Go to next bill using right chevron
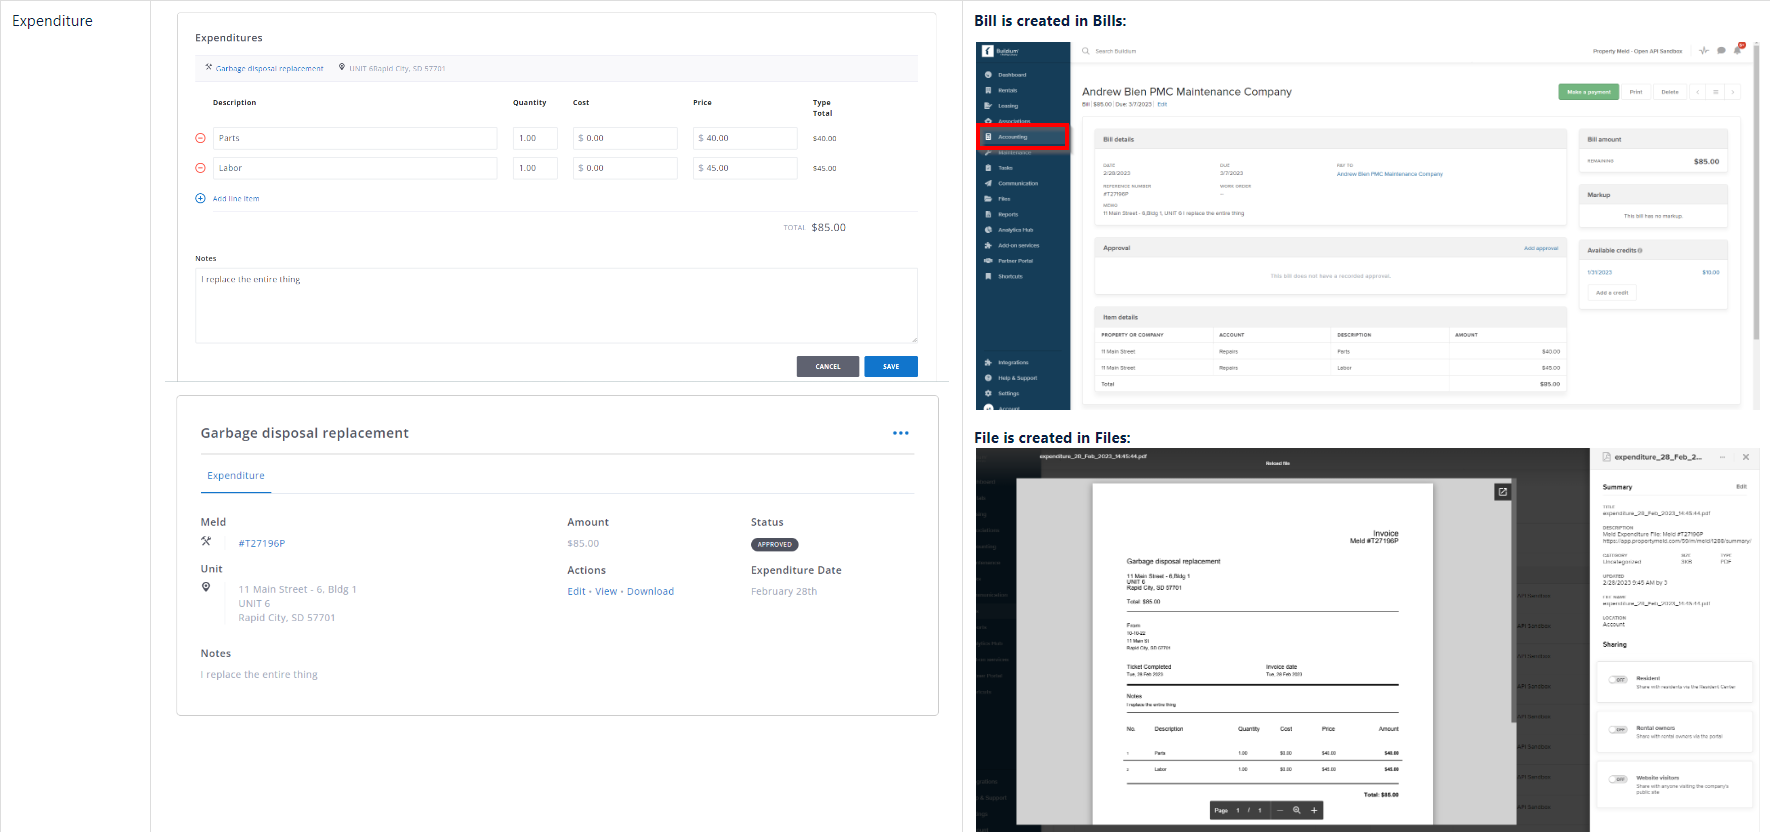Viewport: 1770px width, 832px height. click(x=1733, y=92)
